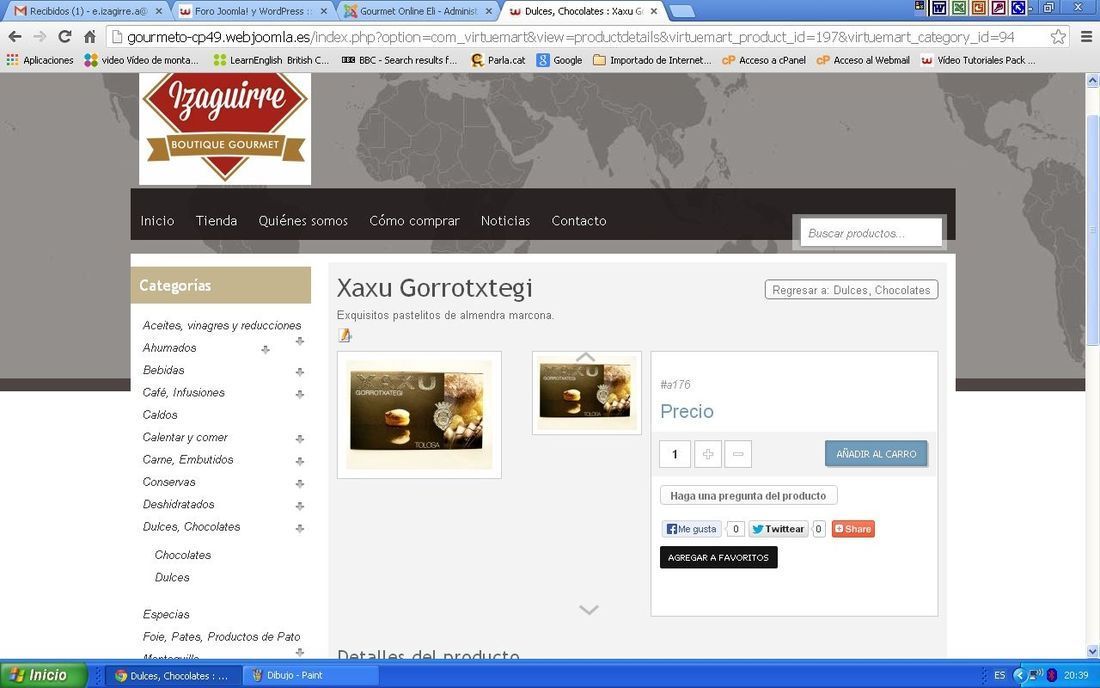Launch Access key icon in Office bar
The image size is (1100, 688).
coord(998,8)
